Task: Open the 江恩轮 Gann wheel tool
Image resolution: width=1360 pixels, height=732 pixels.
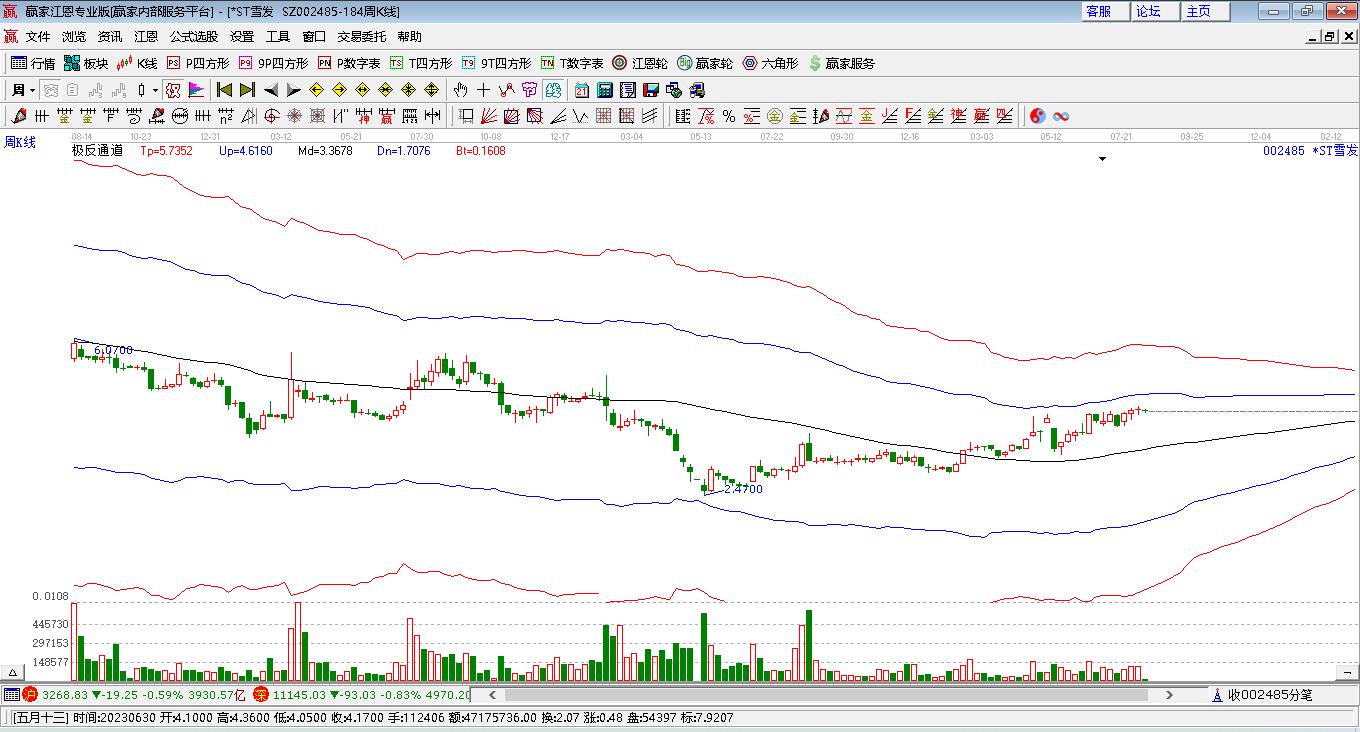Action: point(640,63)
